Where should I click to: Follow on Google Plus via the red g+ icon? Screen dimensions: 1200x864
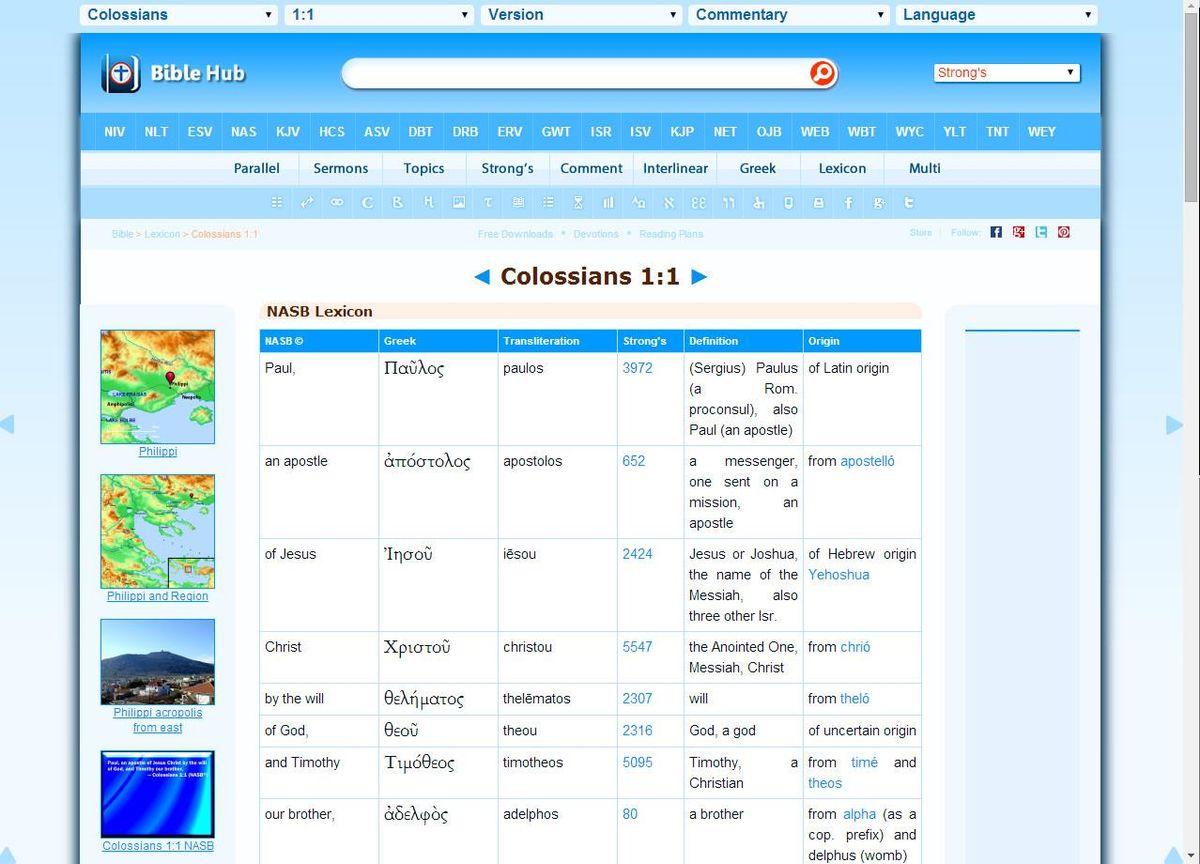coord(1019,232)
